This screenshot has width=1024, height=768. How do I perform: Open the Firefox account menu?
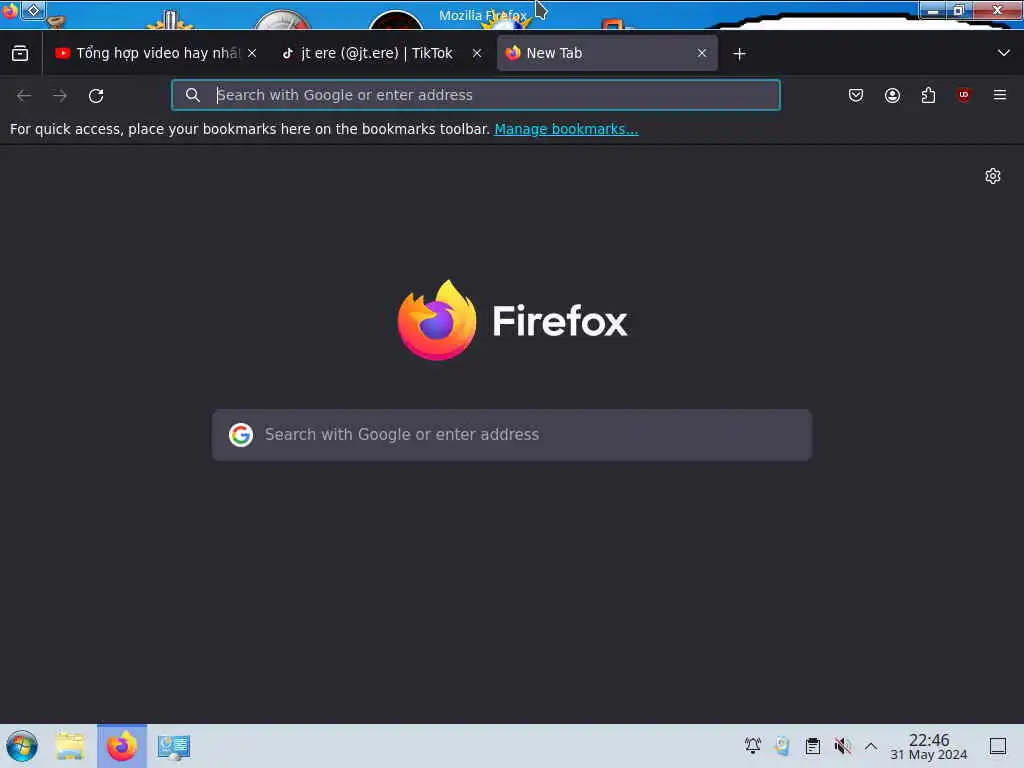pos(892,96)
